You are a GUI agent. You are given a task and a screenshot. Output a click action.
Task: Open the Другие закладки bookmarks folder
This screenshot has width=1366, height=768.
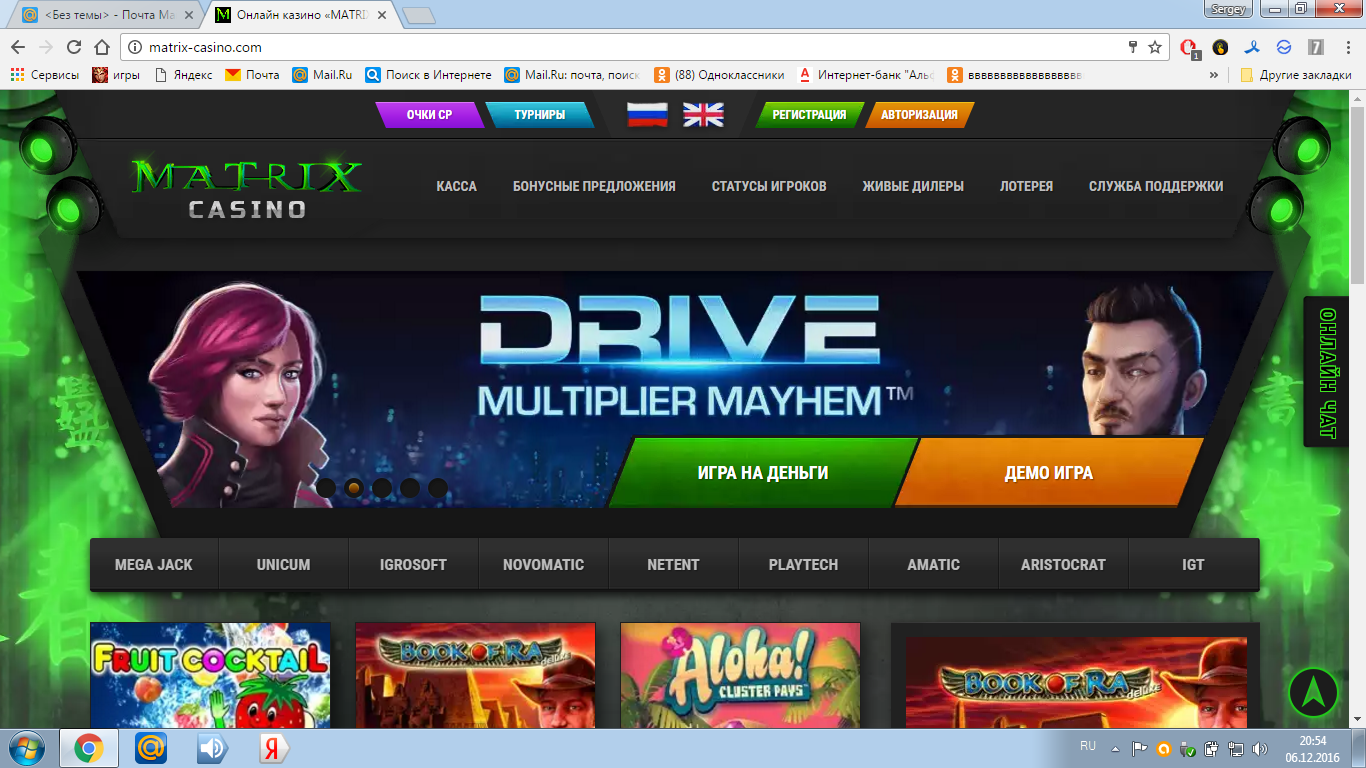click(x=1296, y=75)
